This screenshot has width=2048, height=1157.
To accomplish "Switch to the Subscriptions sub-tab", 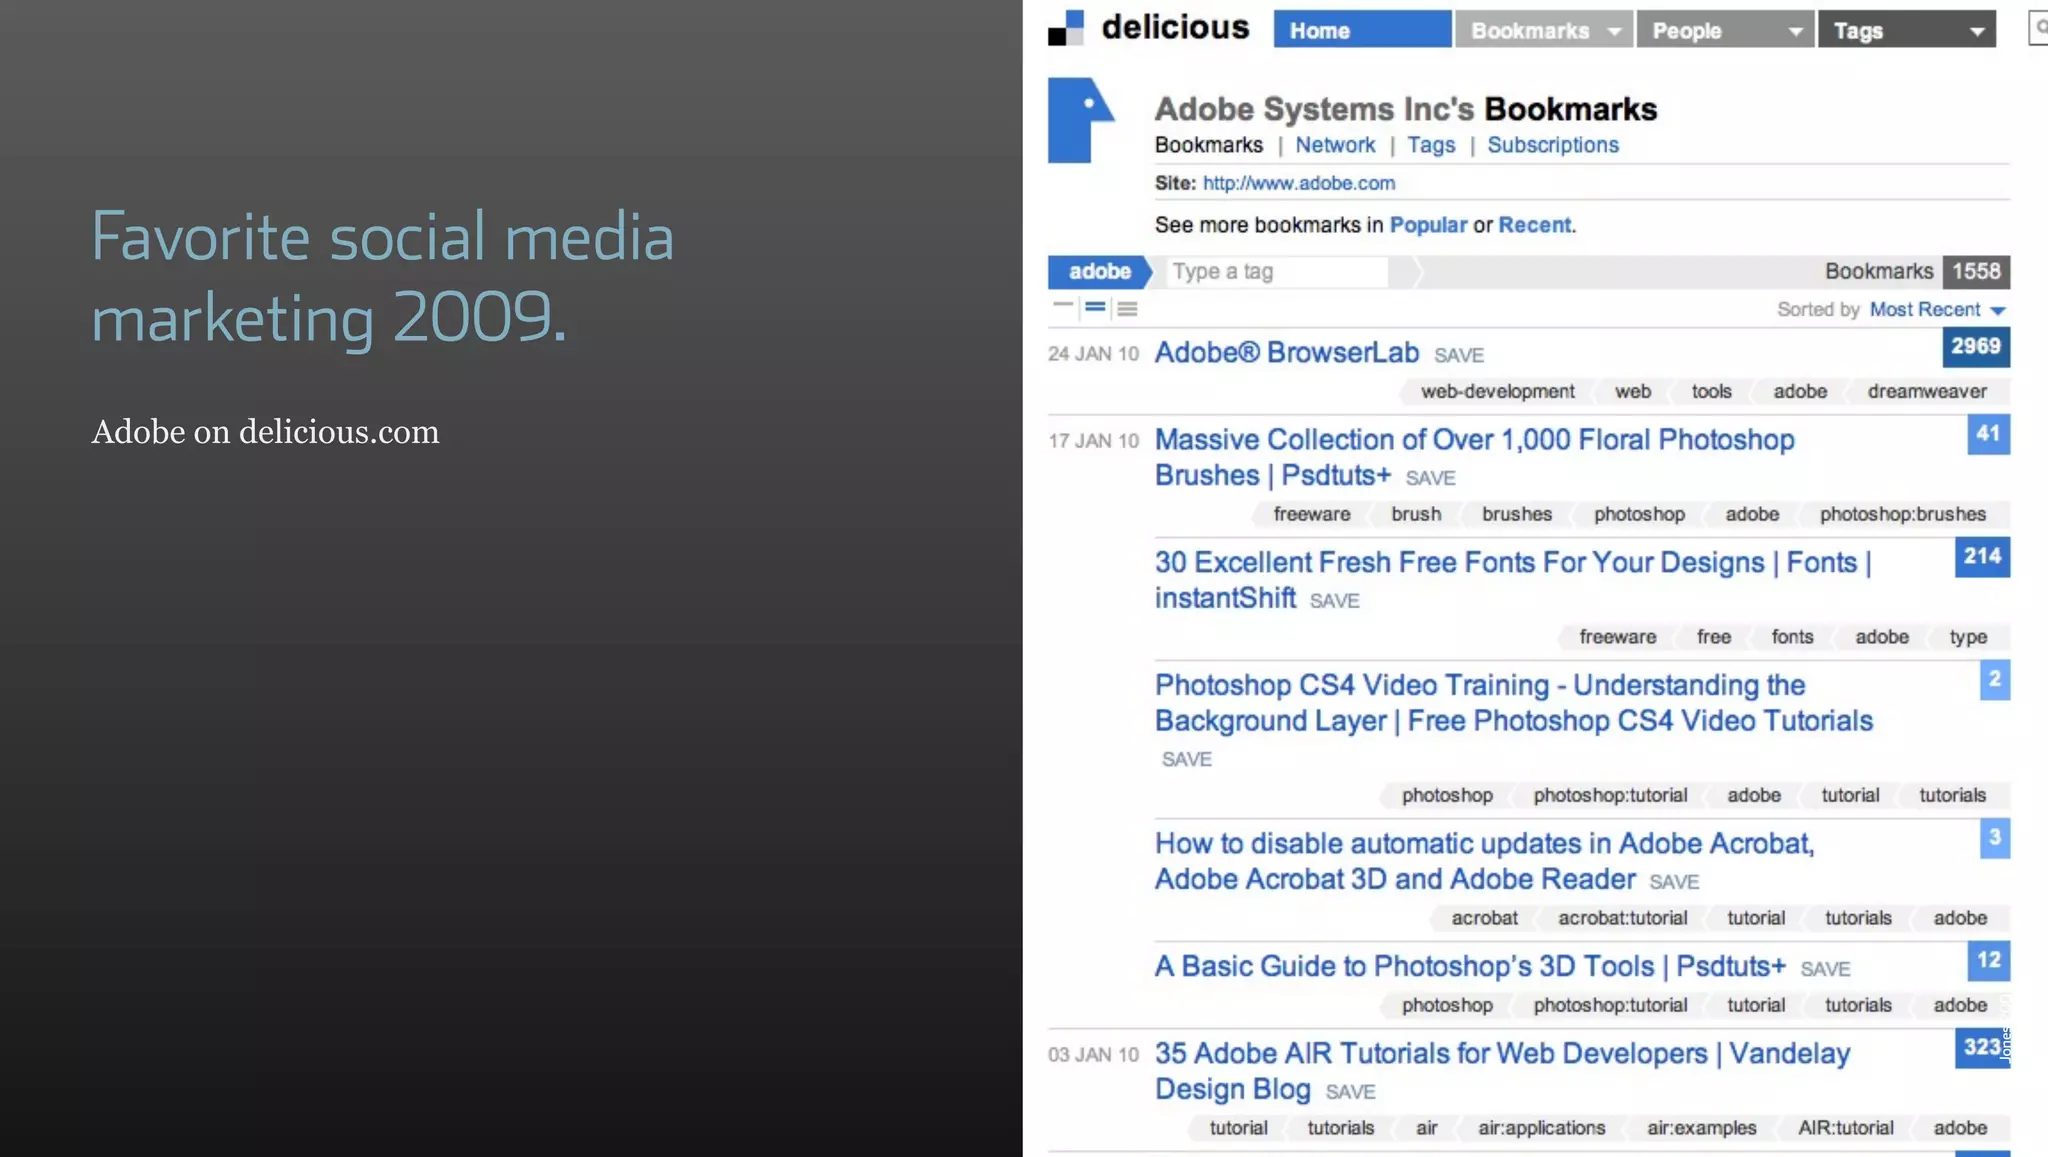I will click(x=1553, y=145).
